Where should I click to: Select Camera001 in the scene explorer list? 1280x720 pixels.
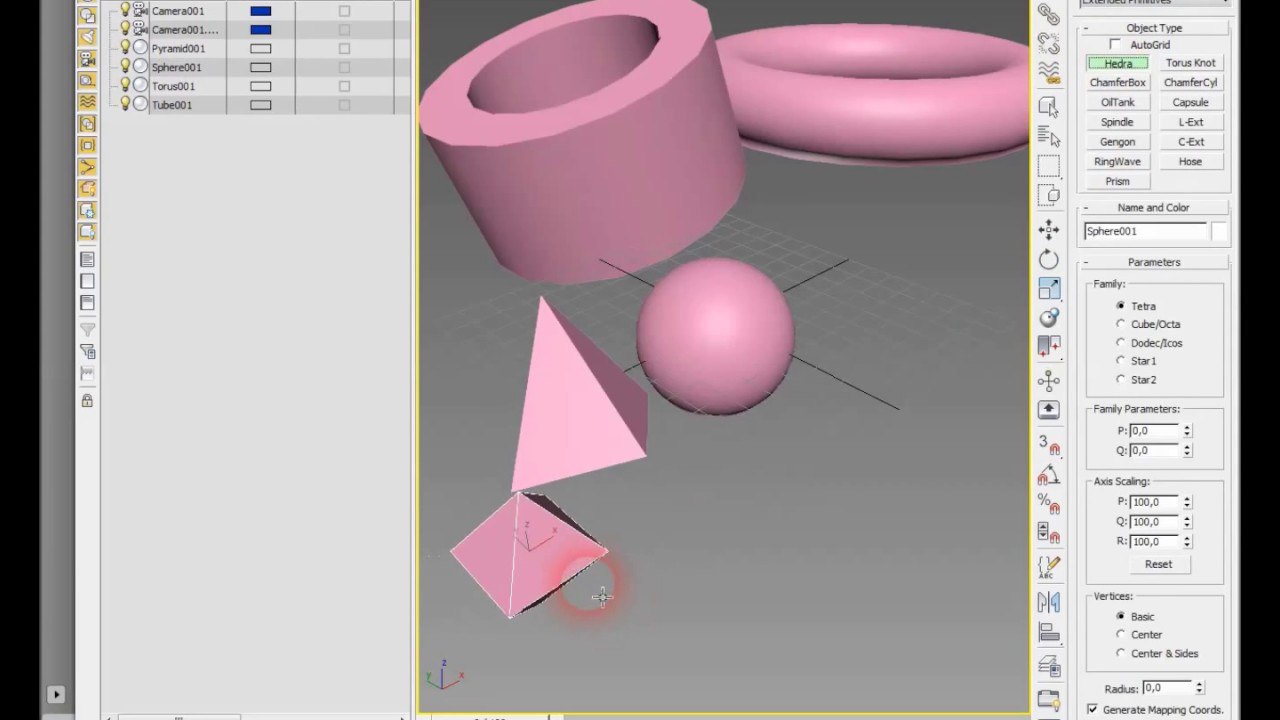coord(178,11)
